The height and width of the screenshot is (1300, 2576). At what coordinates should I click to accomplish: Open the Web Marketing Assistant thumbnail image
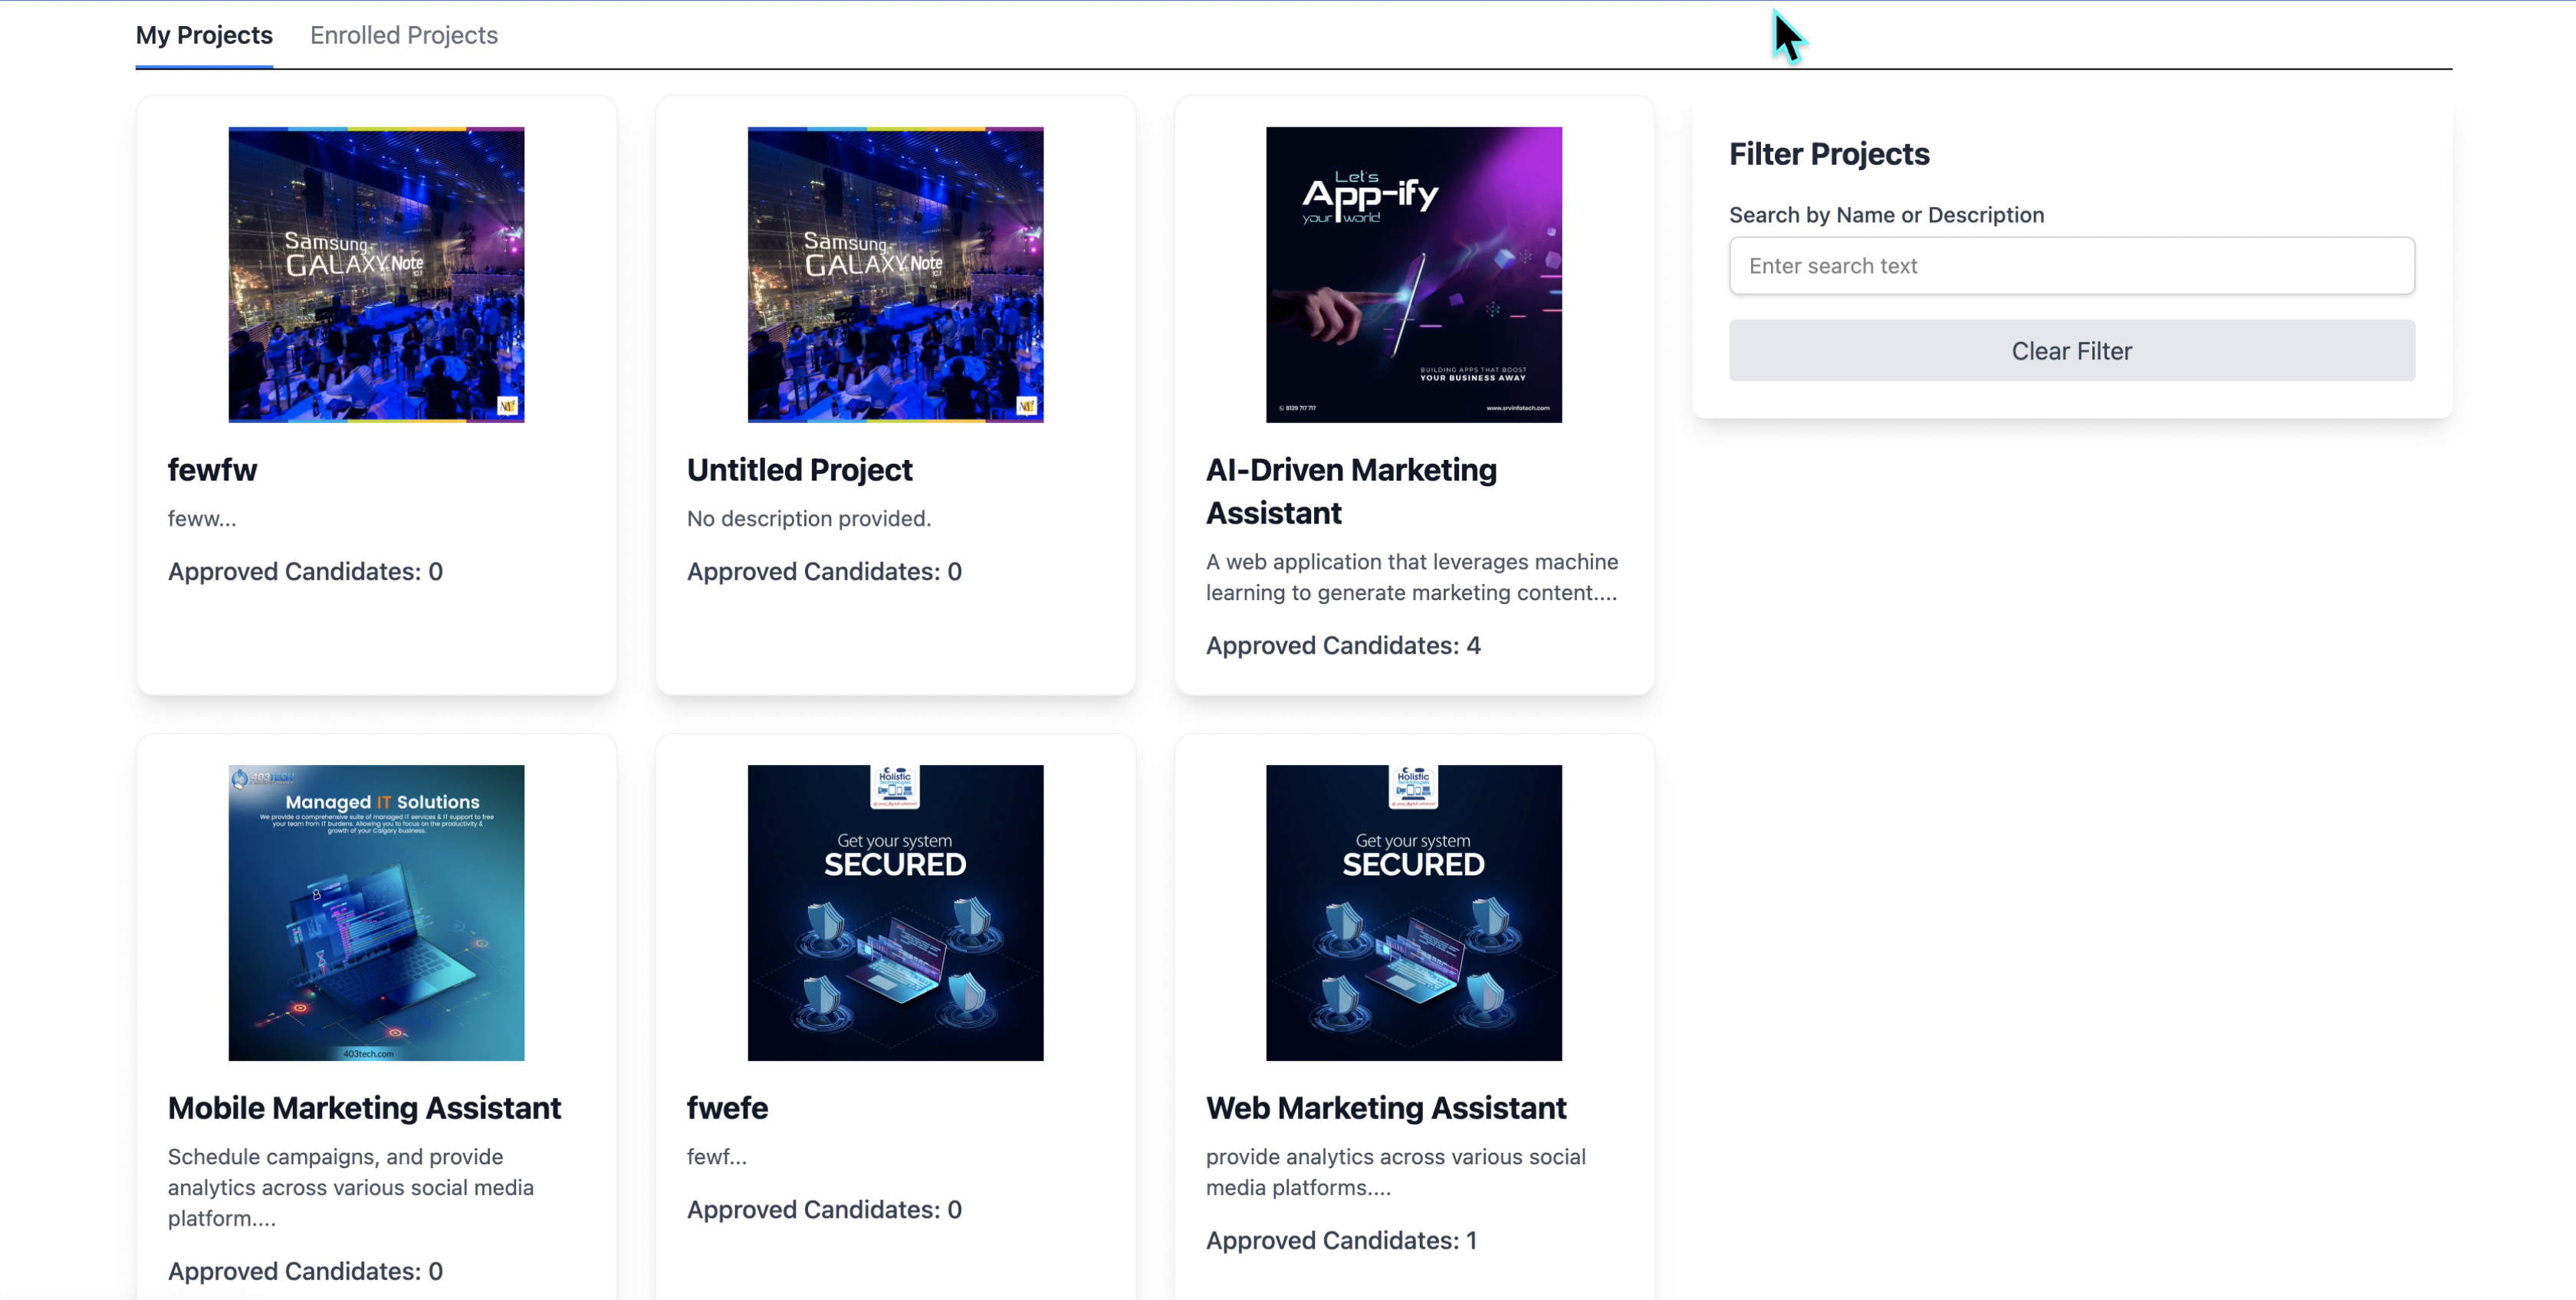click(1413, 912)
